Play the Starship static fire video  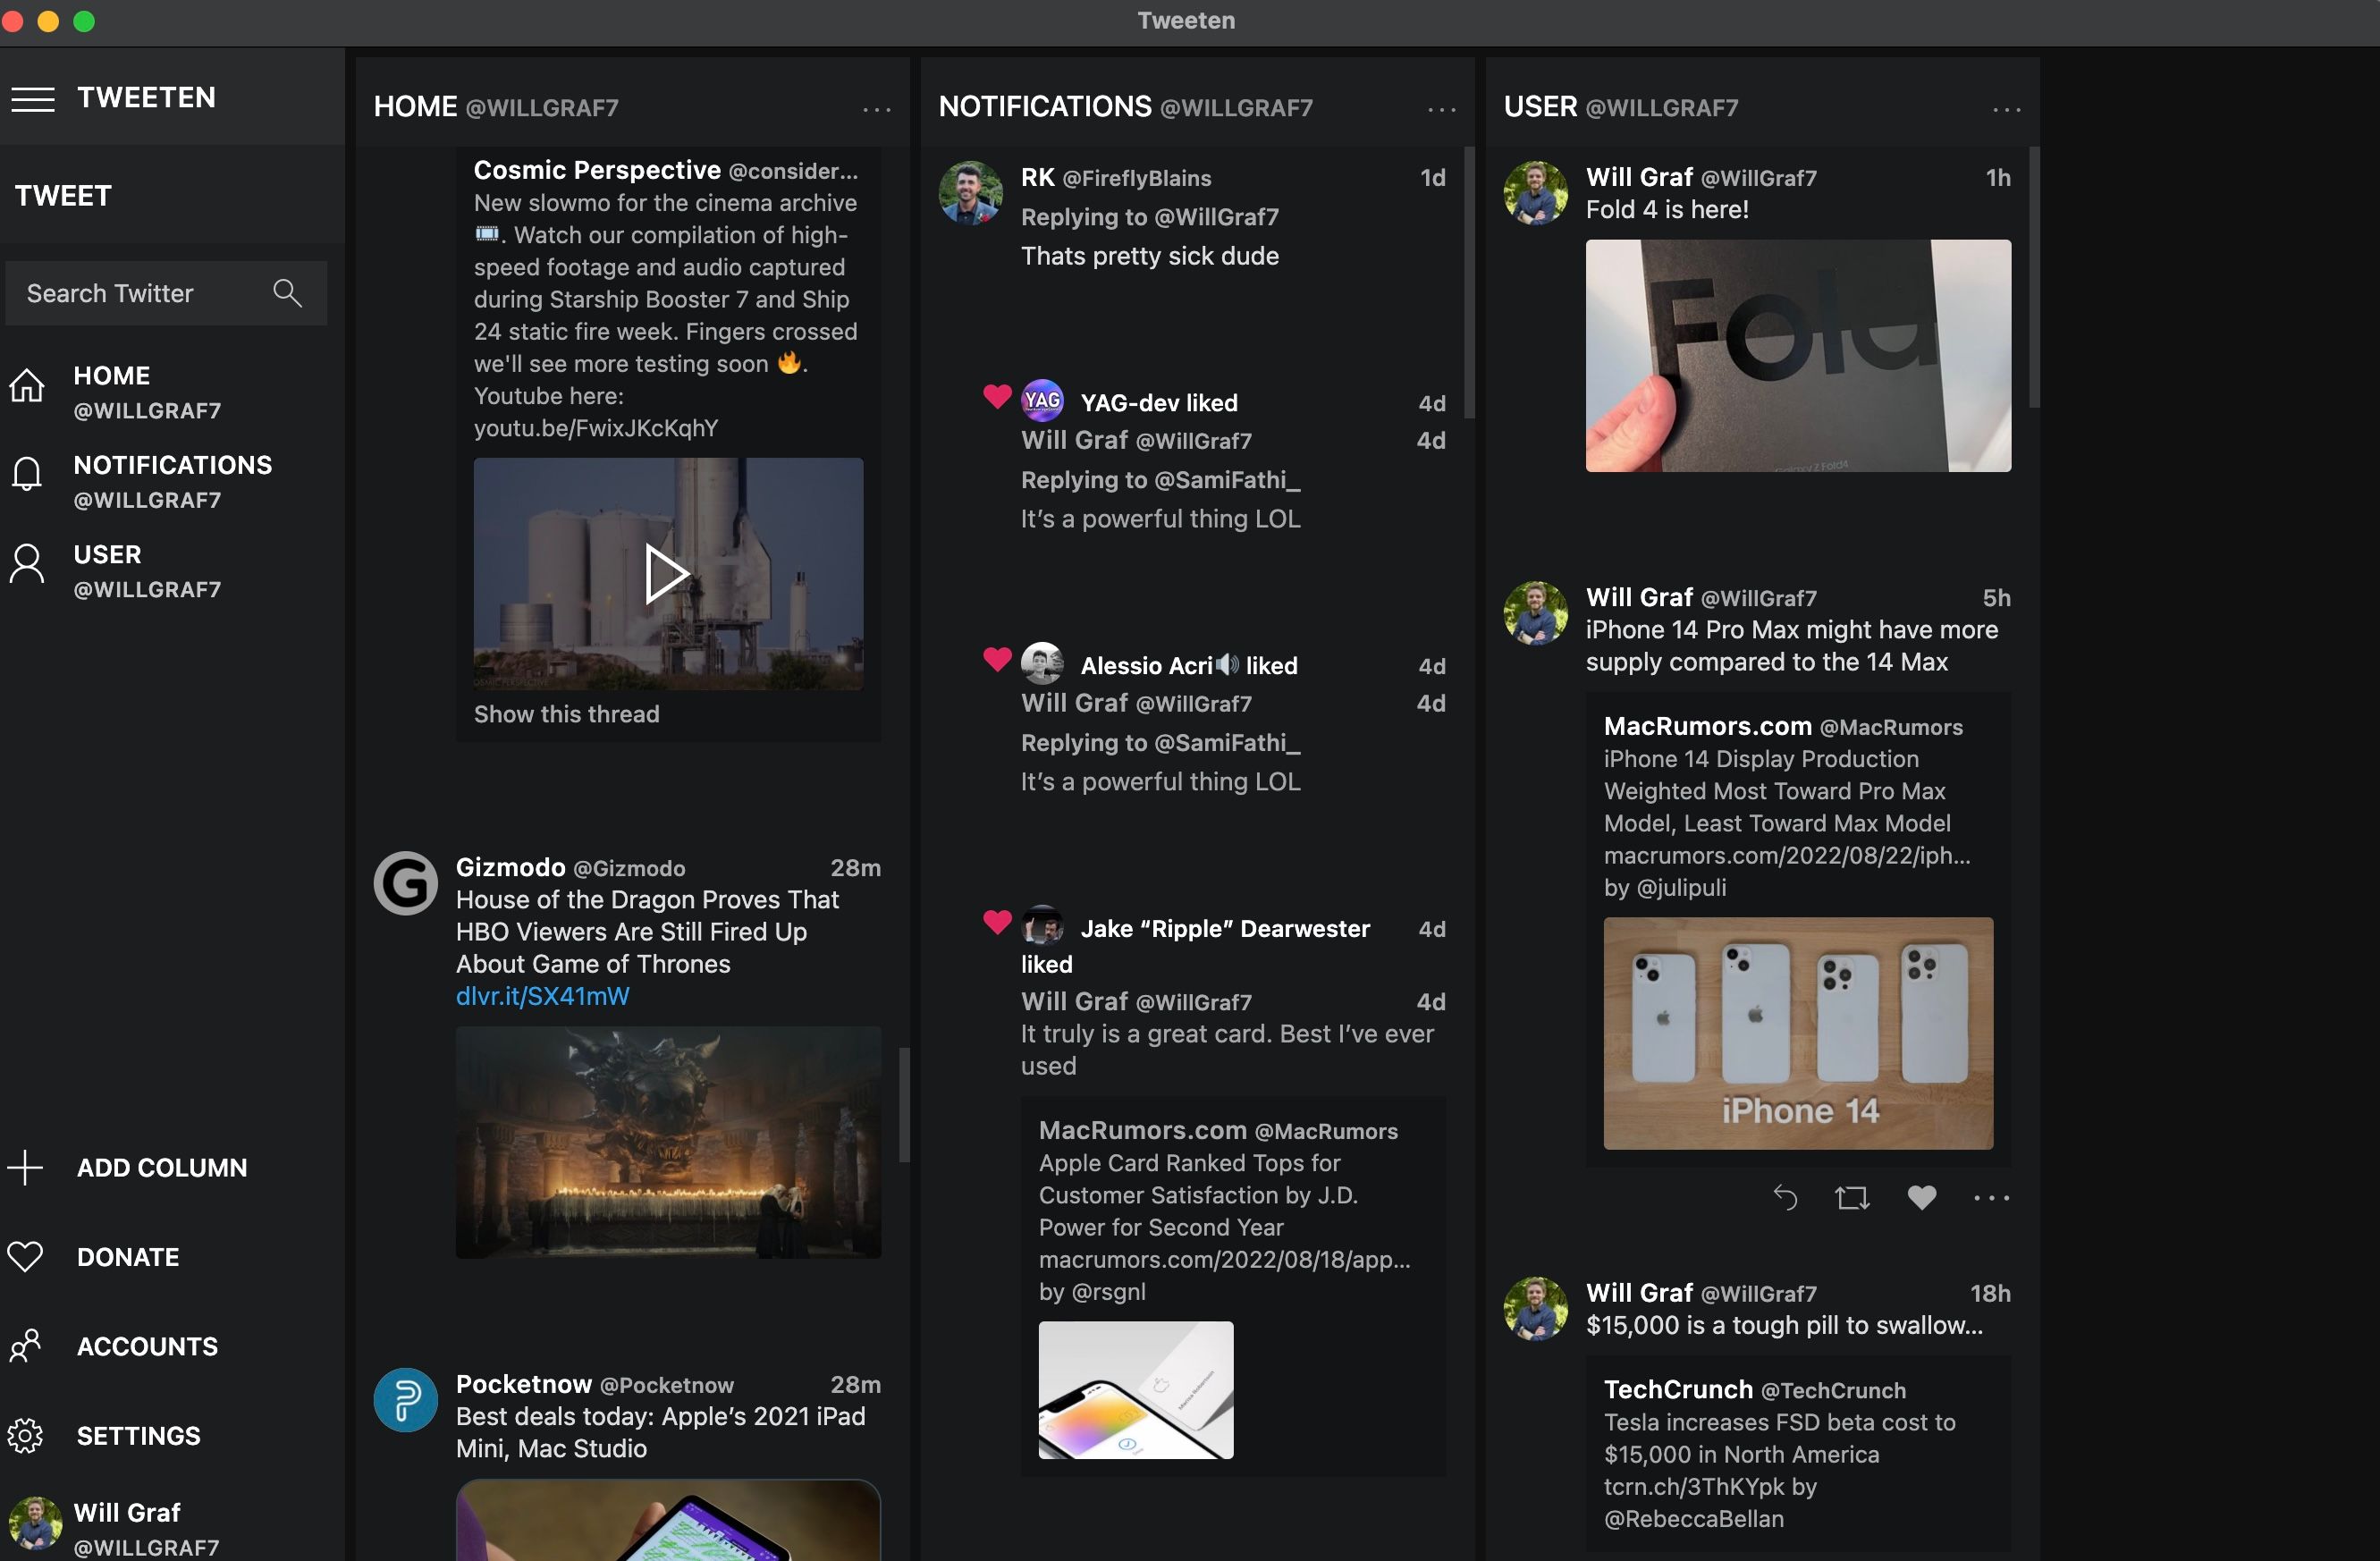click(667, 574)
